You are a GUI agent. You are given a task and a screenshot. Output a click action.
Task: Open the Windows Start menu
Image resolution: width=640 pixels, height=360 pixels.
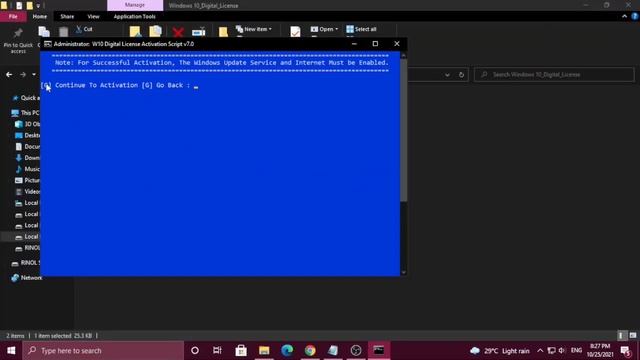pyautogui.click(x=11, y=351)
